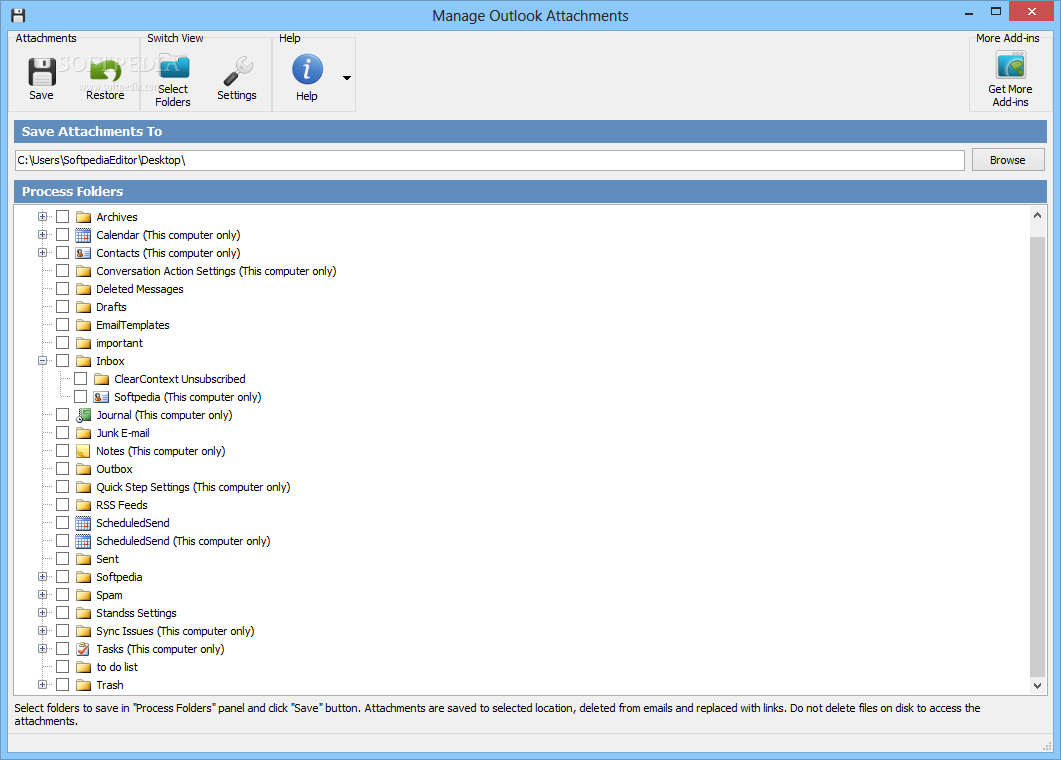This screenshot has width=1061, height=760.
Task: Collapse the Inbox tree node
Action: [43, 361]
